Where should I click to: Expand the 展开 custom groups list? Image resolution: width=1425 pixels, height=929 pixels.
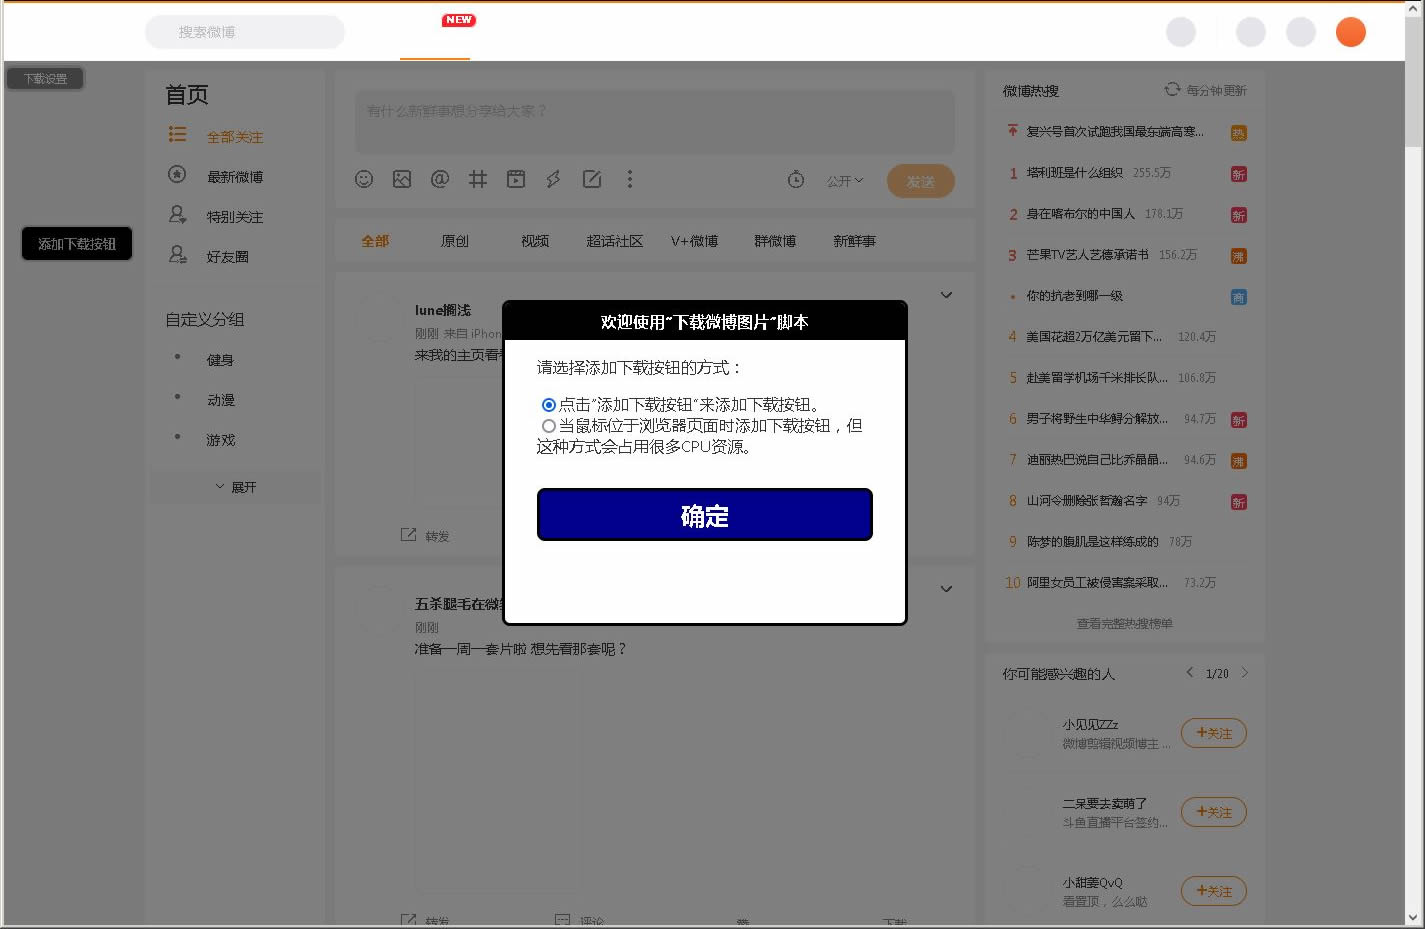(236, 487)
